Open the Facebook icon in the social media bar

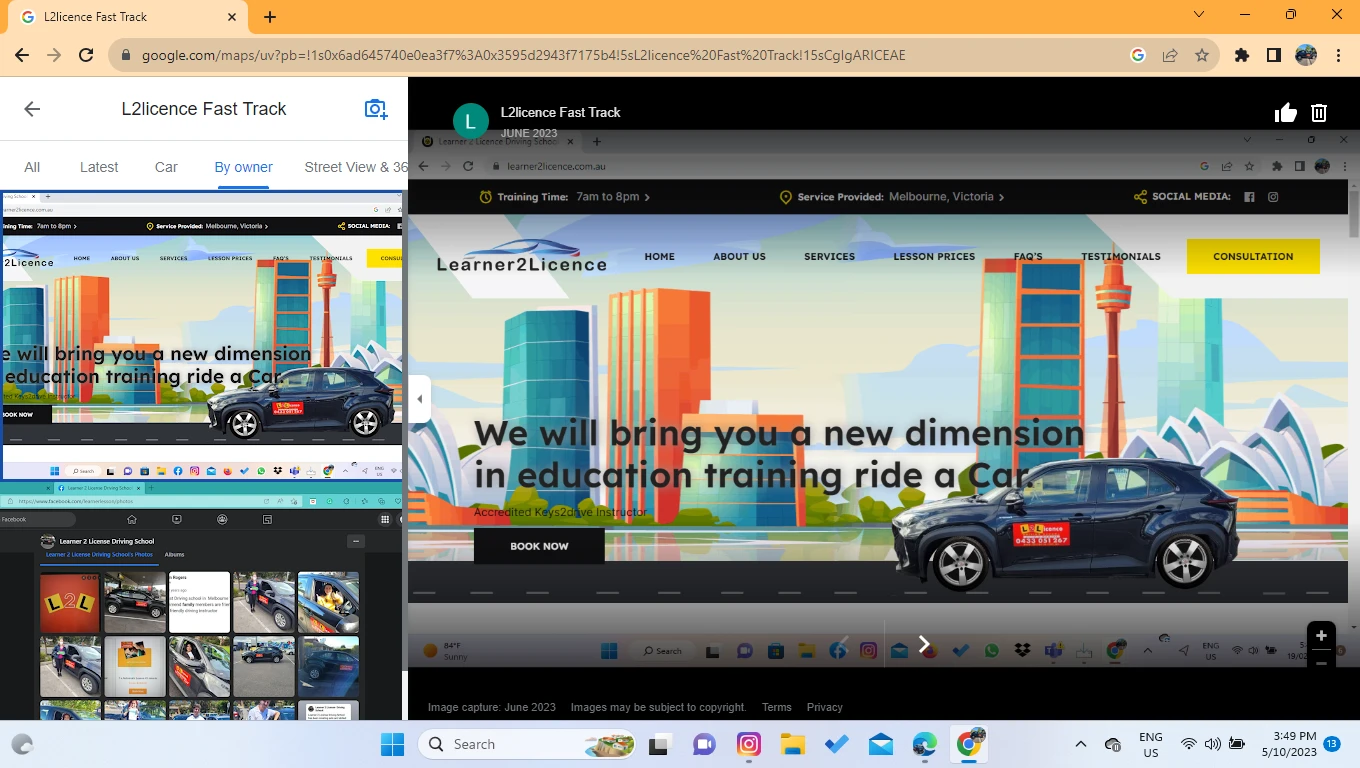coord(1249,197)
